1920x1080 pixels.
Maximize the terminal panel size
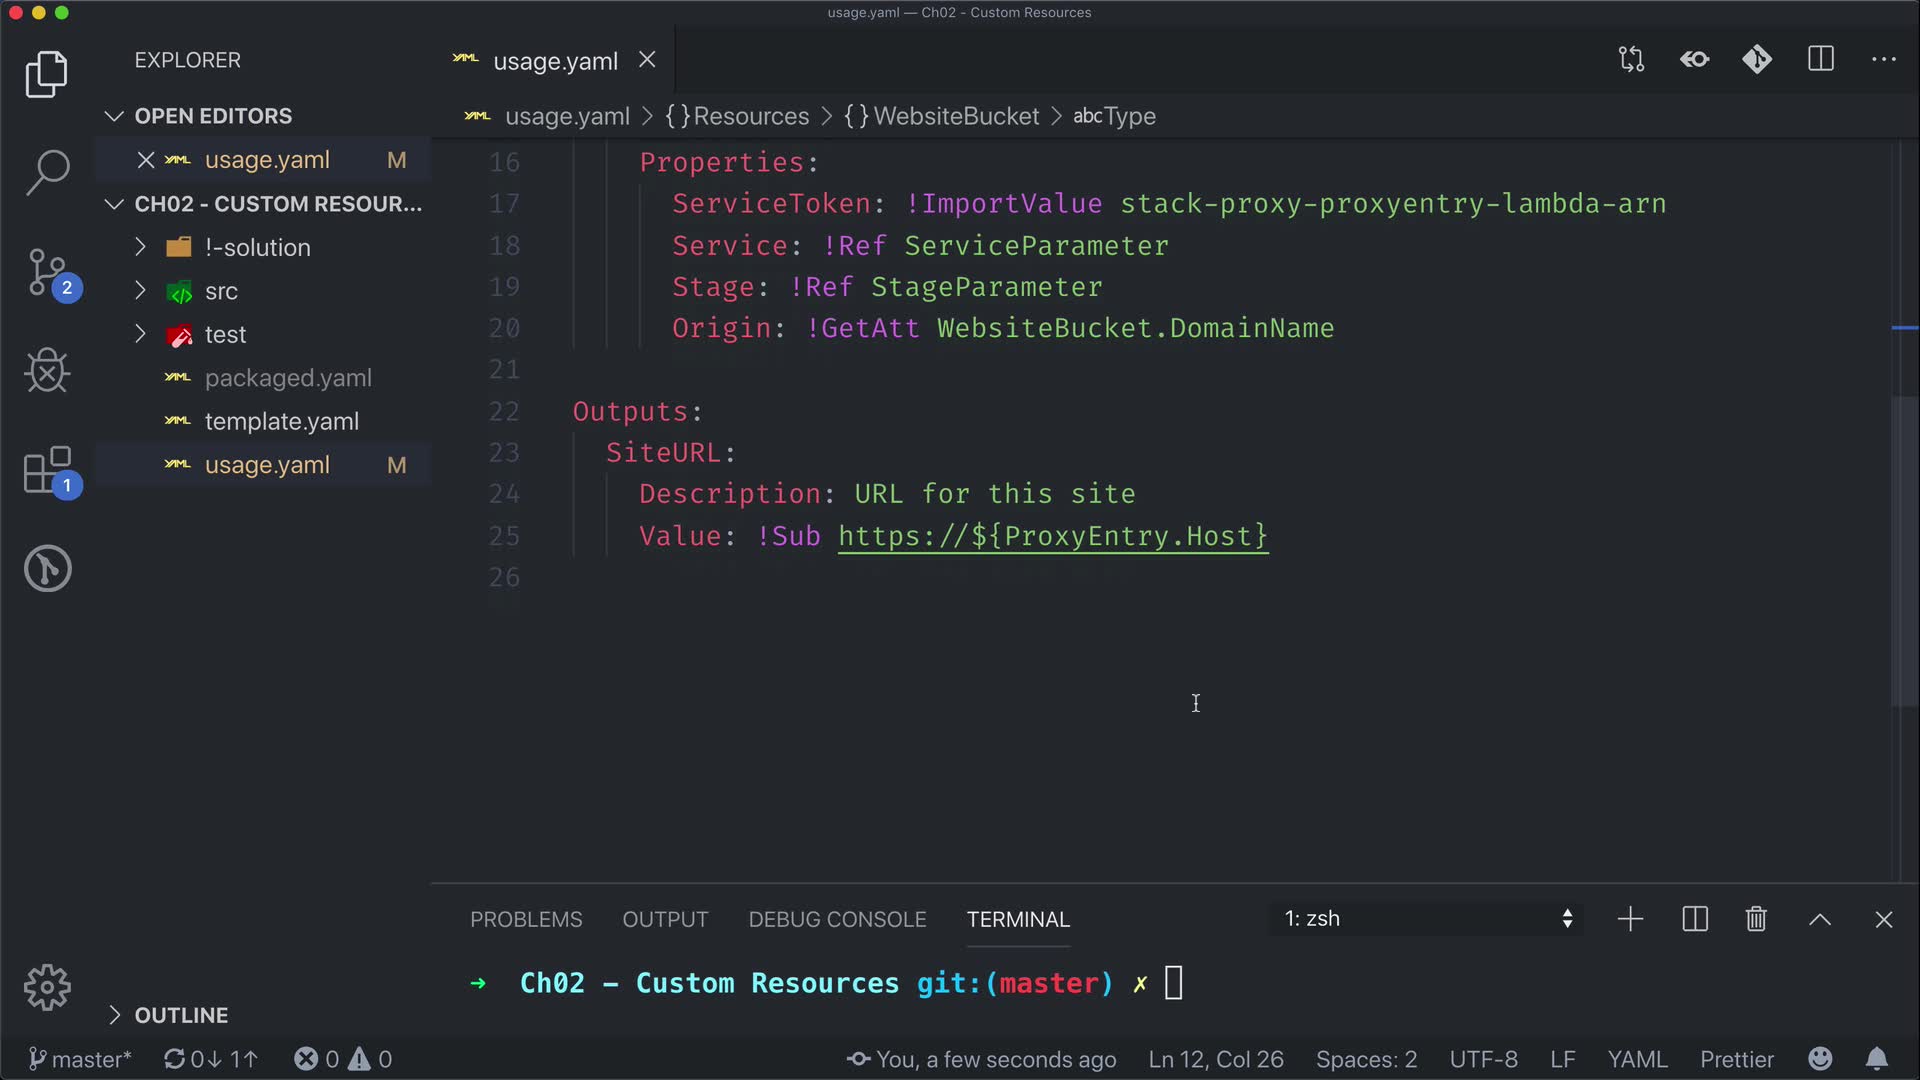point(1820,919)
